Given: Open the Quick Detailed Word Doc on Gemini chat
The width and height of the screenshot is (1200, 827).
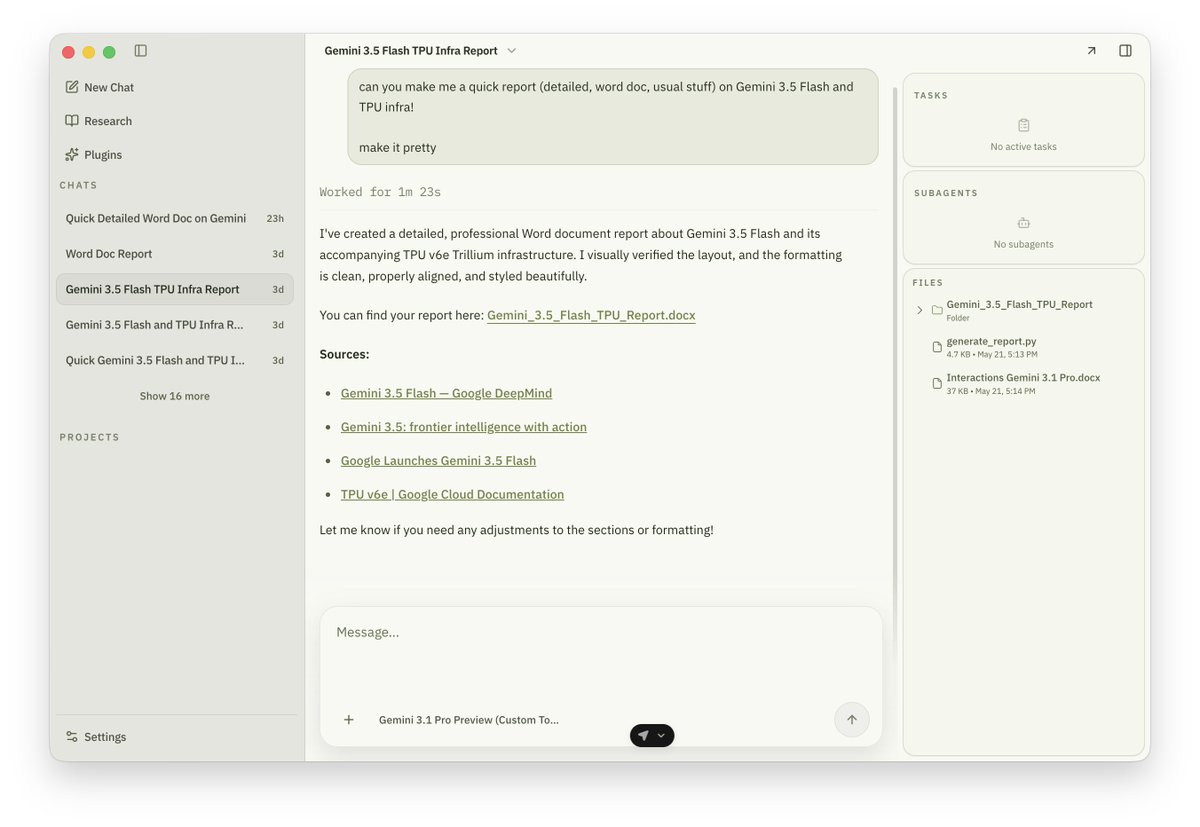Looking at the screenshot, I should [175, 218].
